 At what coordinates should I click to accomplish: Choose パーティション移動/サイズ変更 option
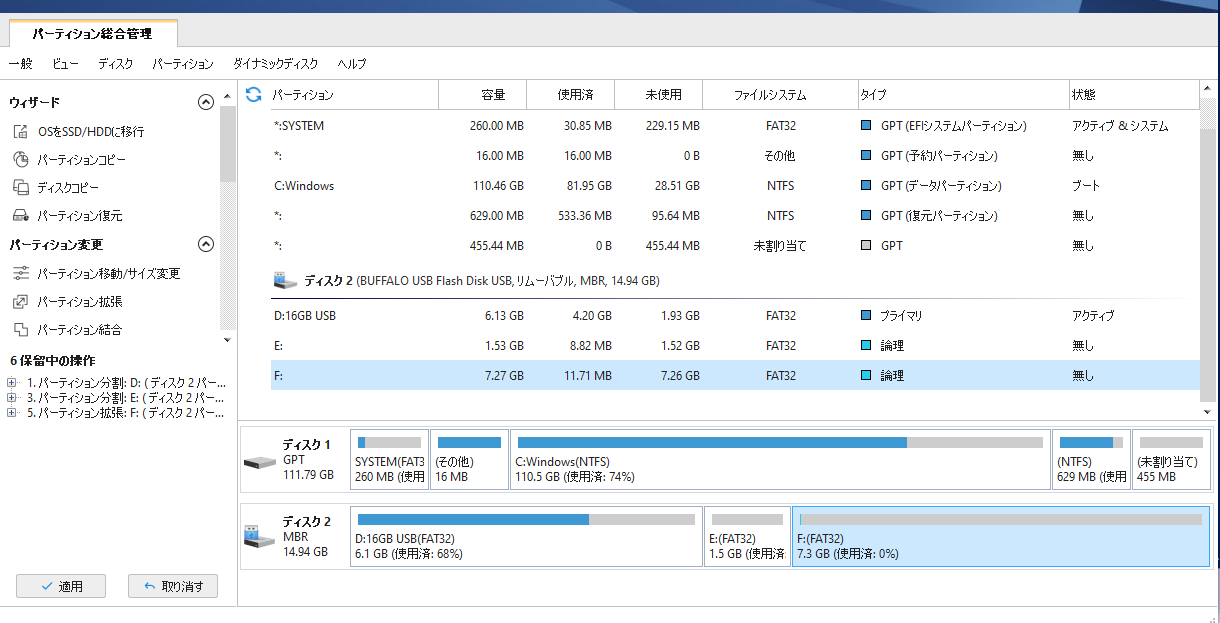click(109, 273)
